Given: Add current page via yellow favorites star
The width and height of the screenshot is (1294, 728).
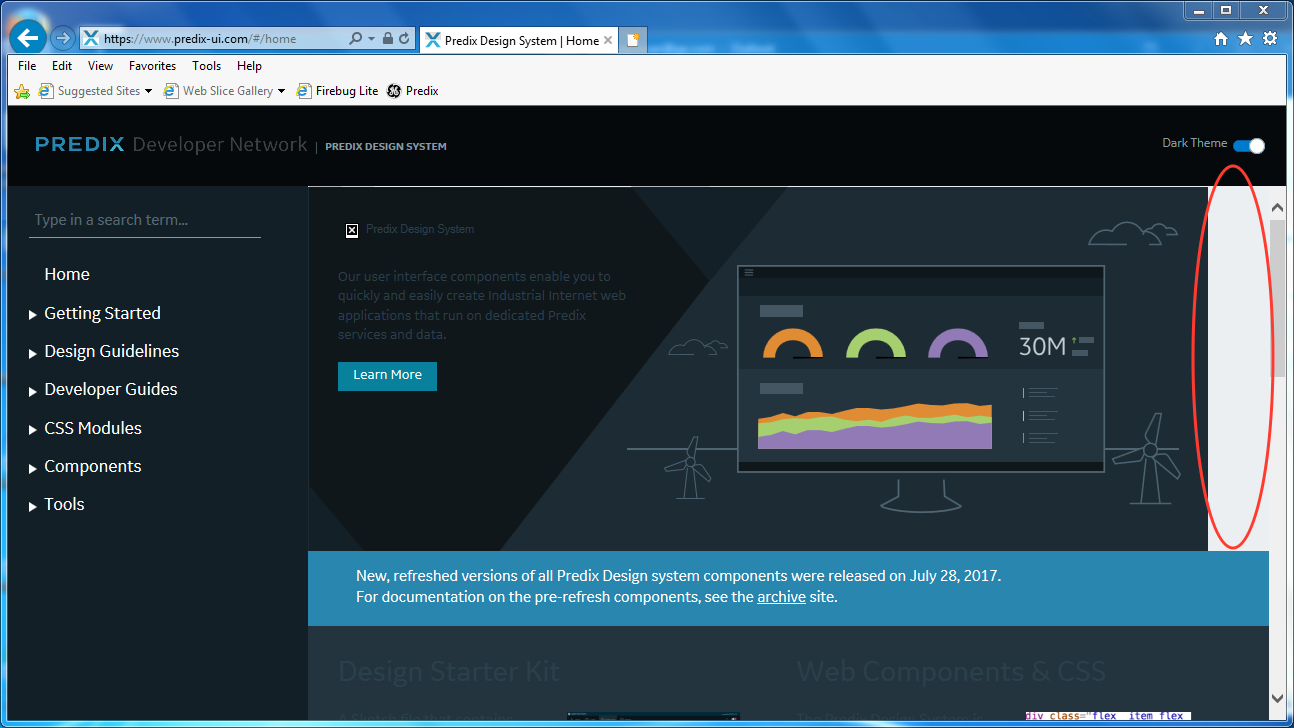Looking at the screenshot, I should (21, 90).
